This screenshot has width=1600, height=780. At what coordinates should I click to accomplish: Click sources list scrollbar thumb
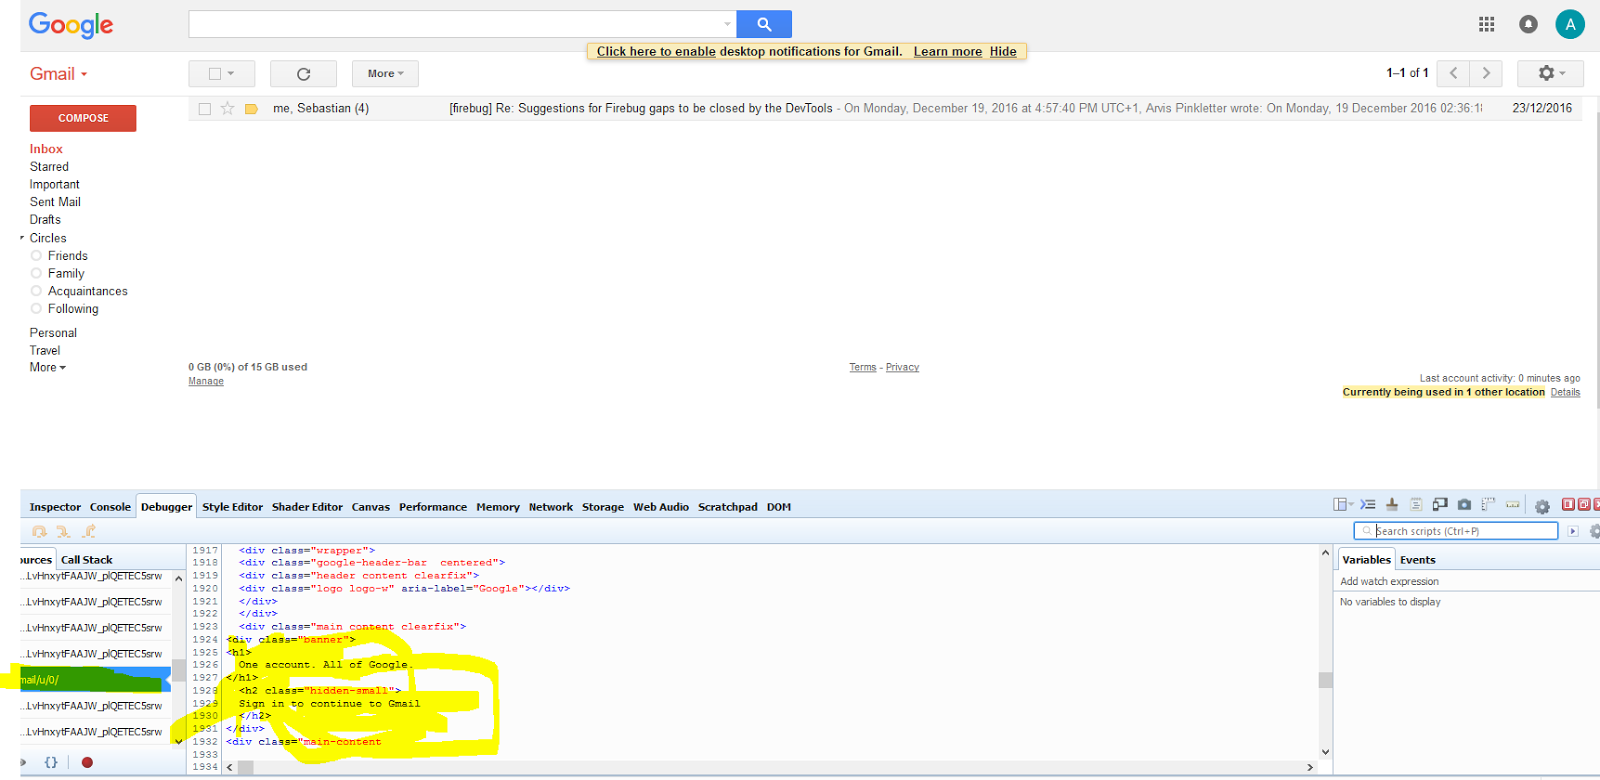pos(178,669)
